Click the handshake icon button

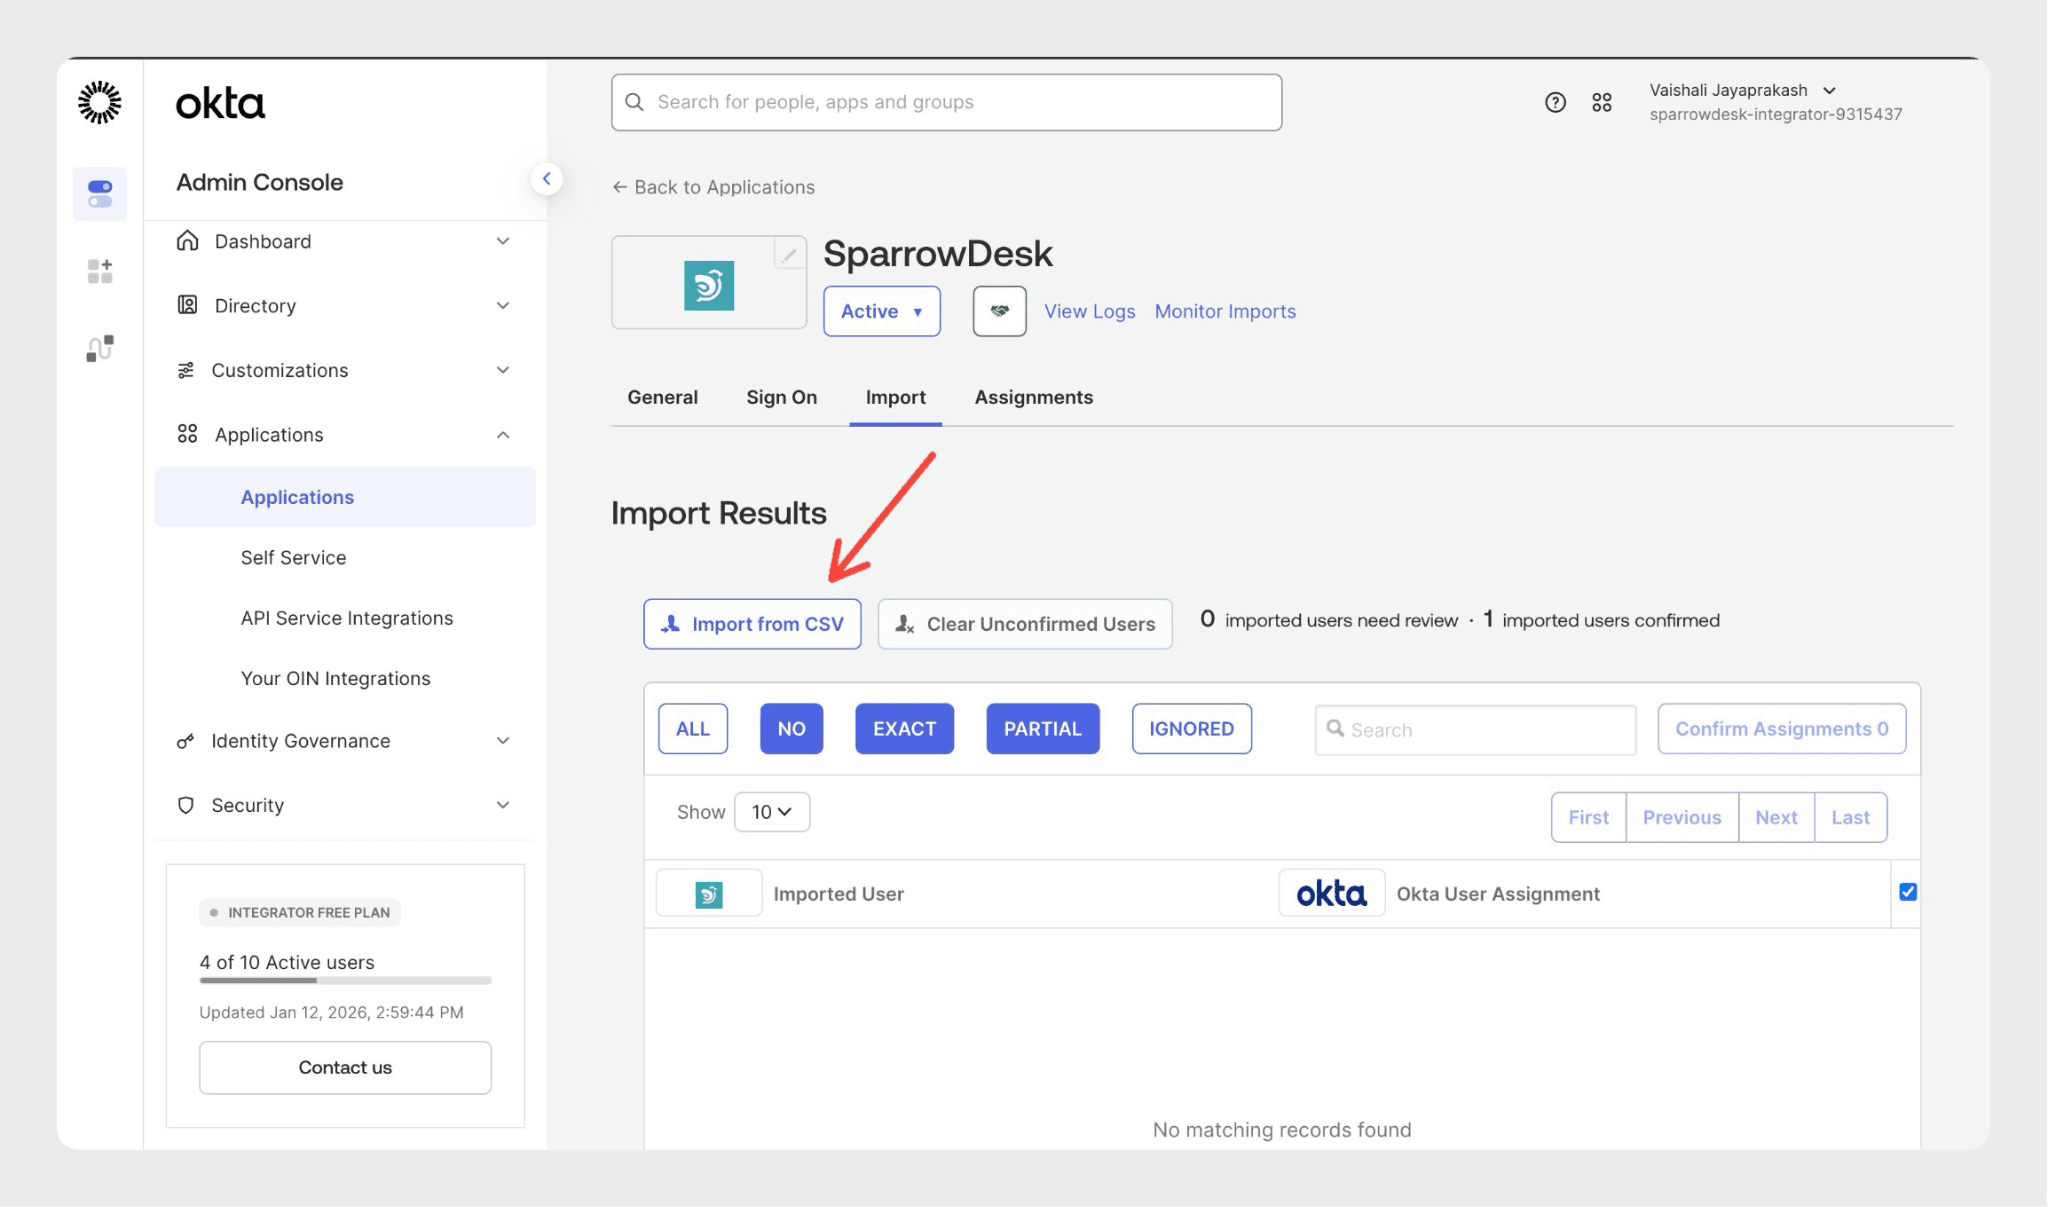click(x=999, y=311)
